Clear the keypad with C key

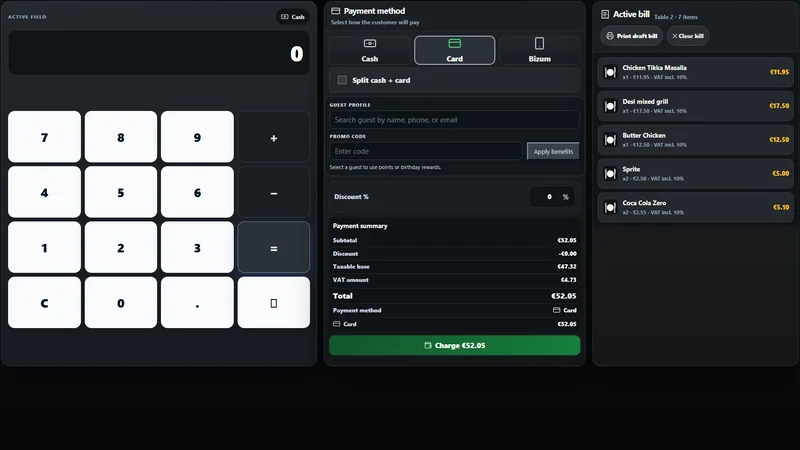click(x=44, y=303)
